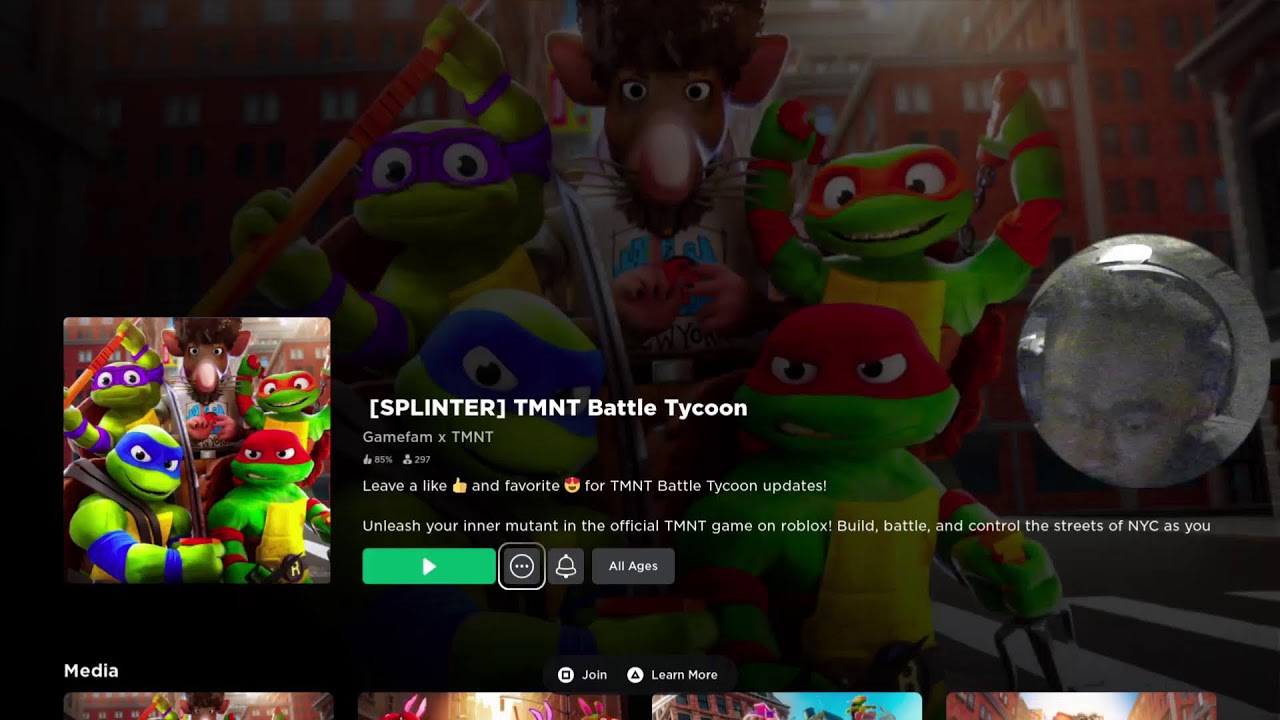Click the [SPLINTER] TMNT Battle Tycoon title

[558, 408]
